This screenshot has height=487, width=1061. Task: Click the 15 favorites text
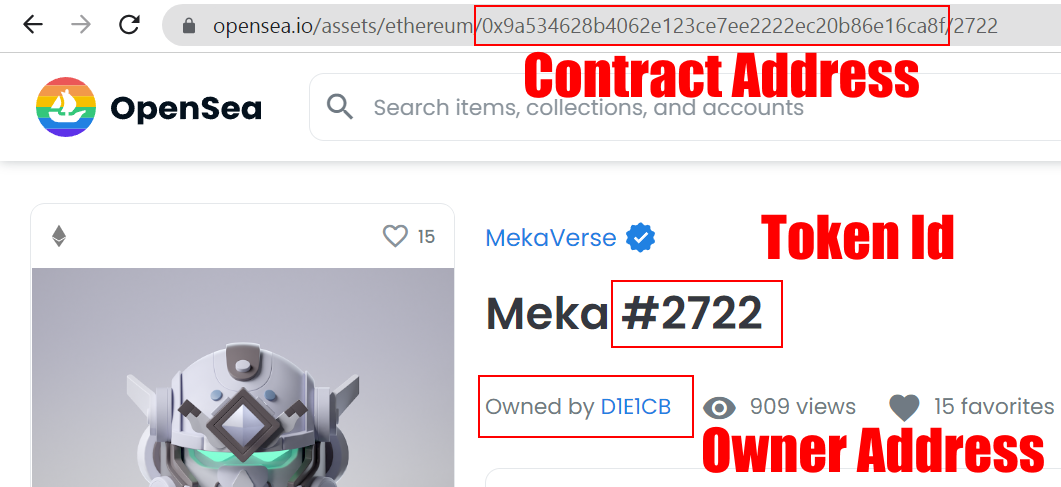pos(994,406)
